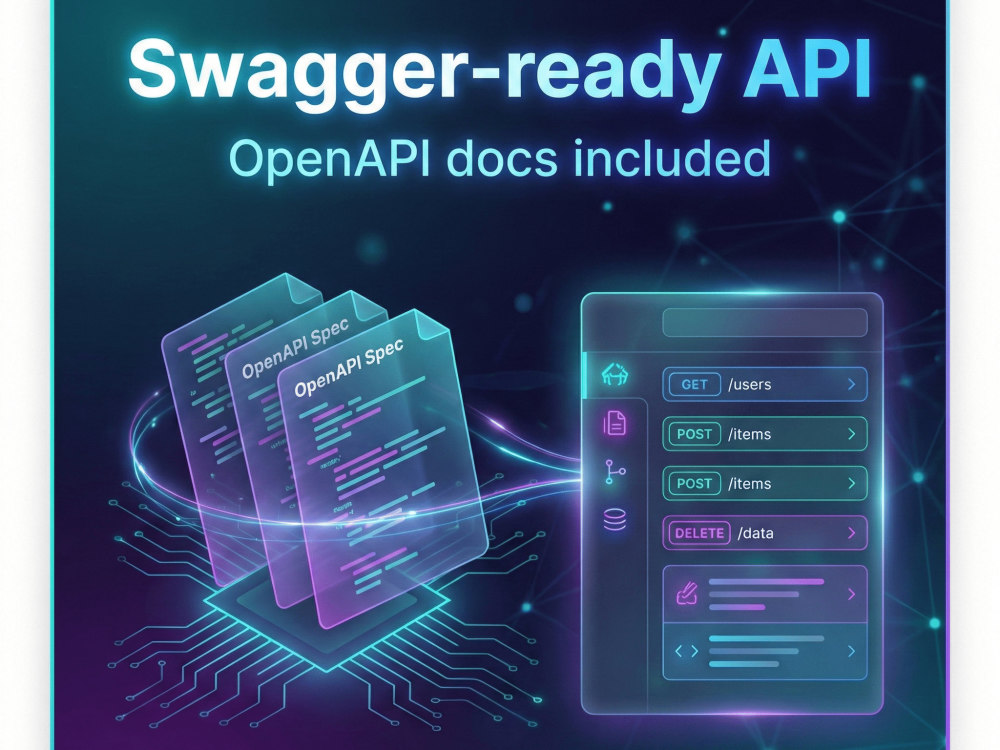The image size is (1000, 750).
Task: Expand the chevron on the edit icon card
Action: [x=851, y=594]
